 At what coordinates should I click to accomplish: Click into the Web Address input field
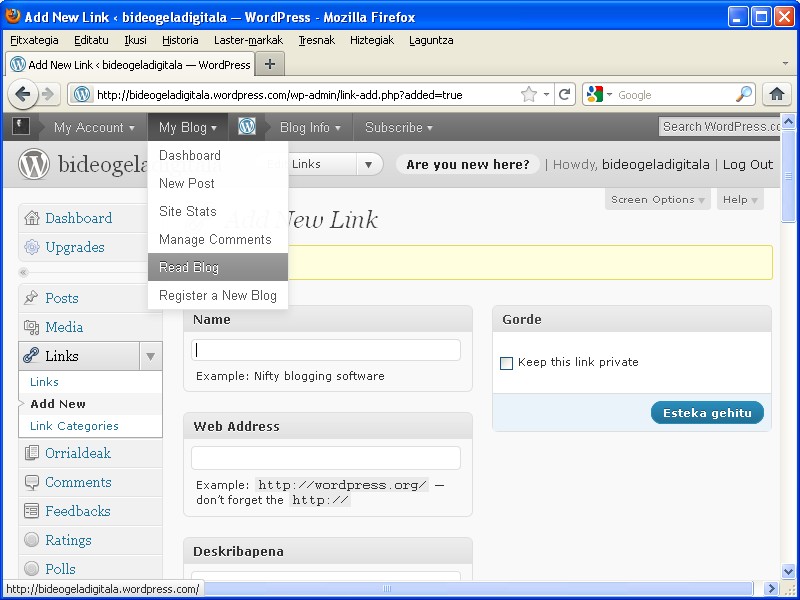tap(326, 458)
